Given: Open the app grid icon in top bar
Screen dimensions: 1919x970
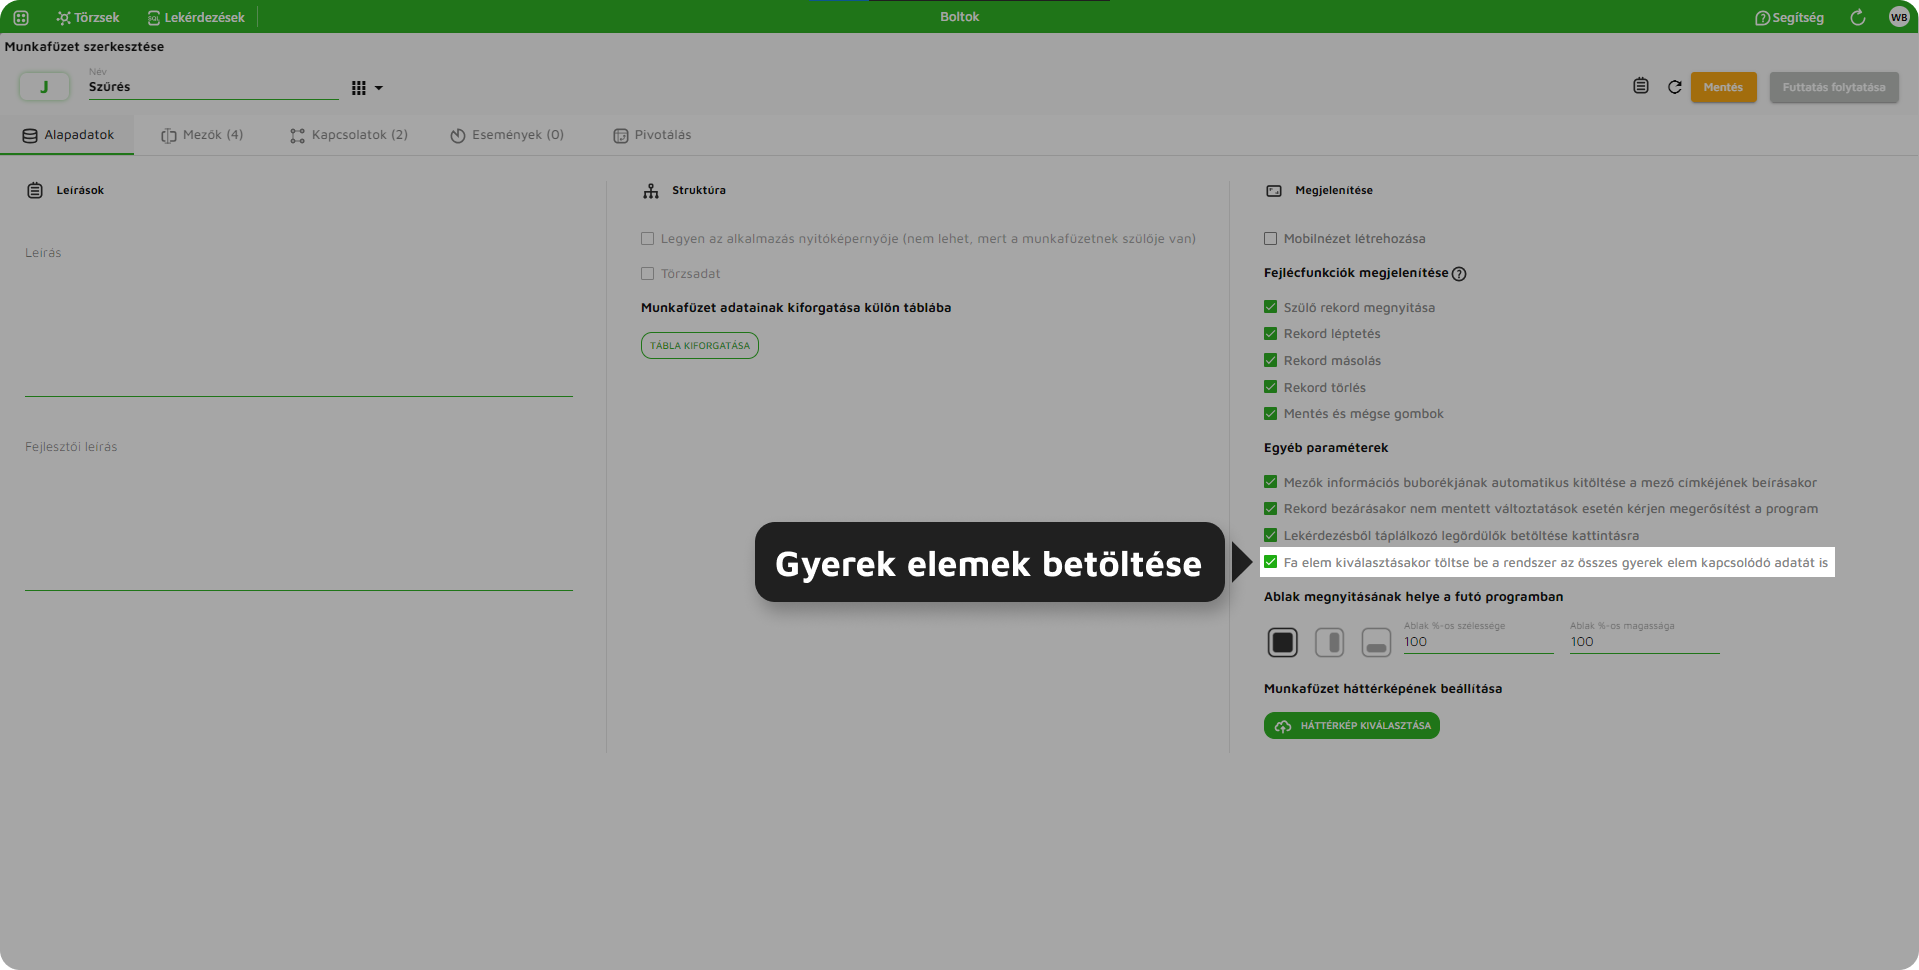Looking at the screenshot, I should click(21, 18).
